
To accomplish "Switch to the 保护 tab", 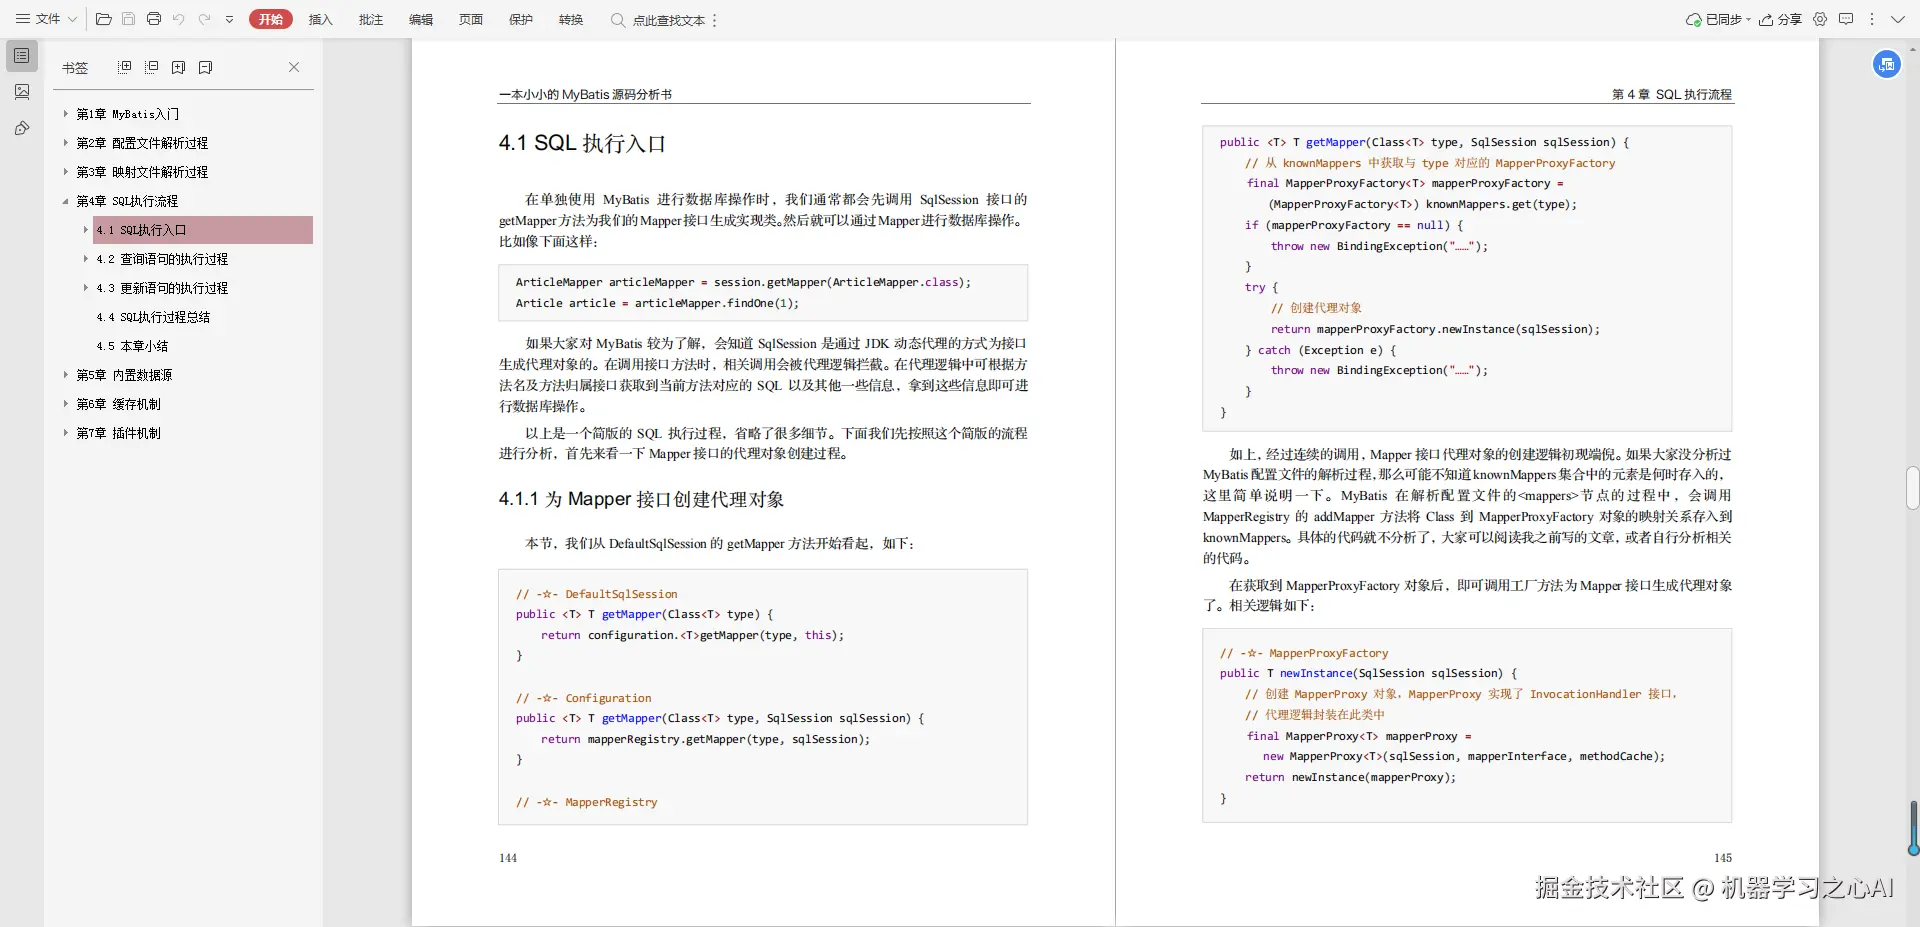I will click(521, 19).
